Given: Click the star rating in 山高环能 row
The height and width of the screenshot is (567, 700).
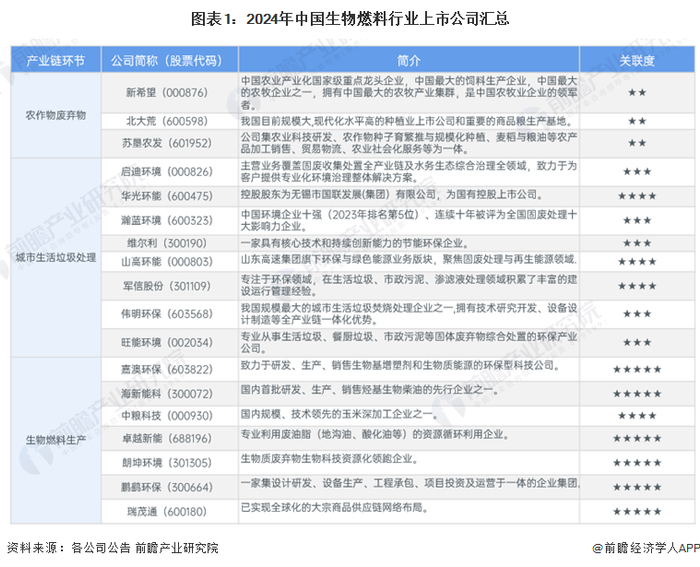Looking at the screenshot, I should [637, 262].
